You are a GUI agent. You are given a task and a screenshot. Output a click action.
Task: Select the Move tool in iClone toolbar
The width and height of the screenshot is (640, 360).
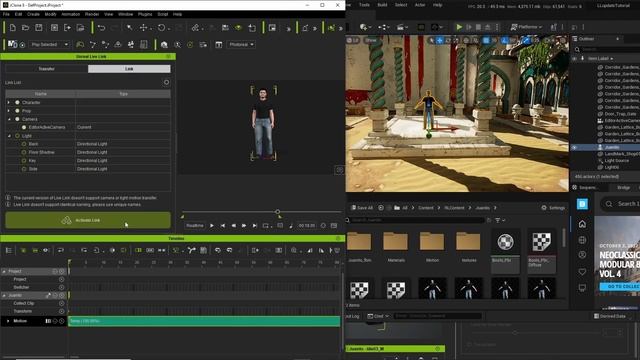pos(143,28)
